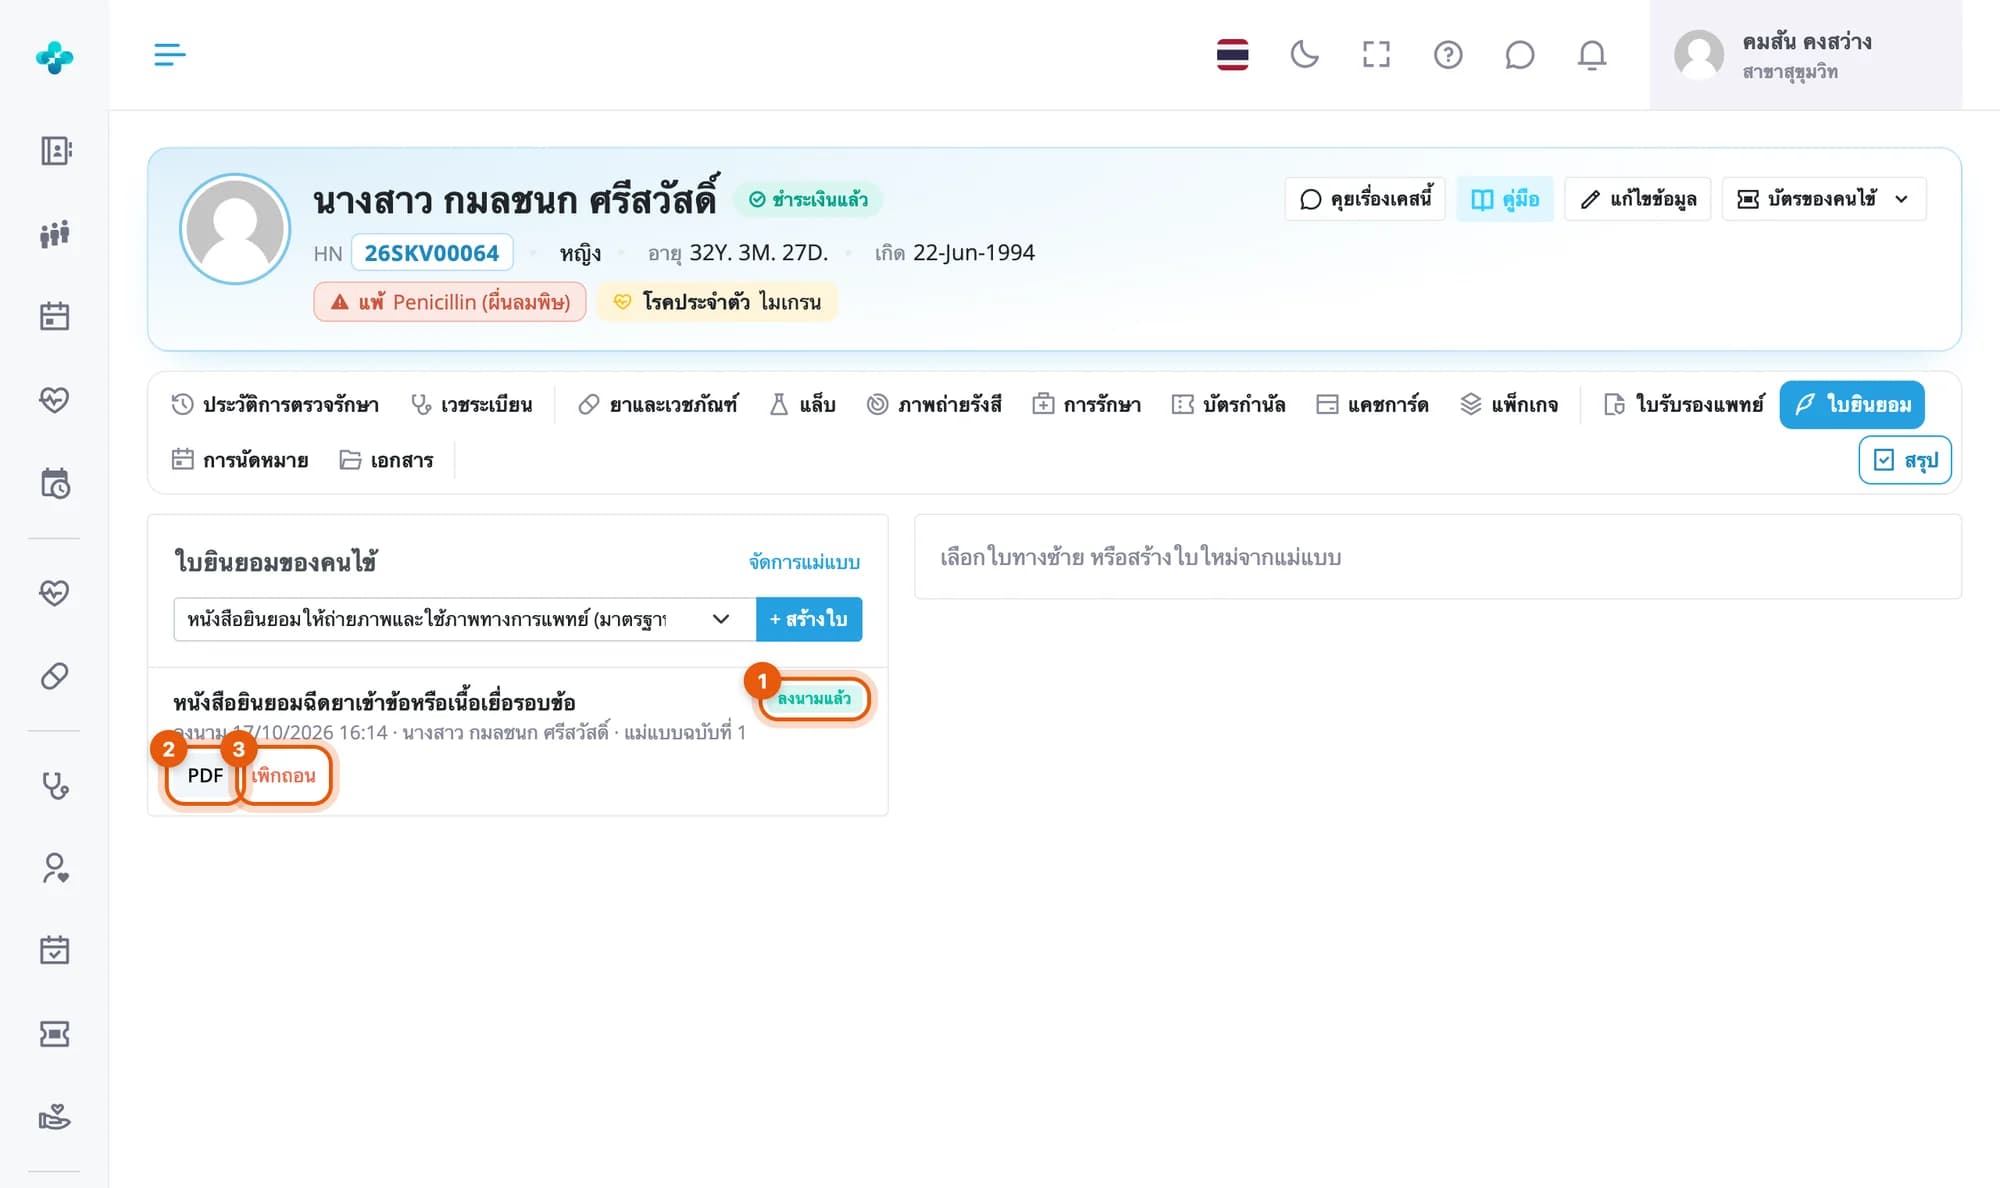Switch to เวชระเบียน tab
The image size is (2000, 1188).
(x=472, y=405)
